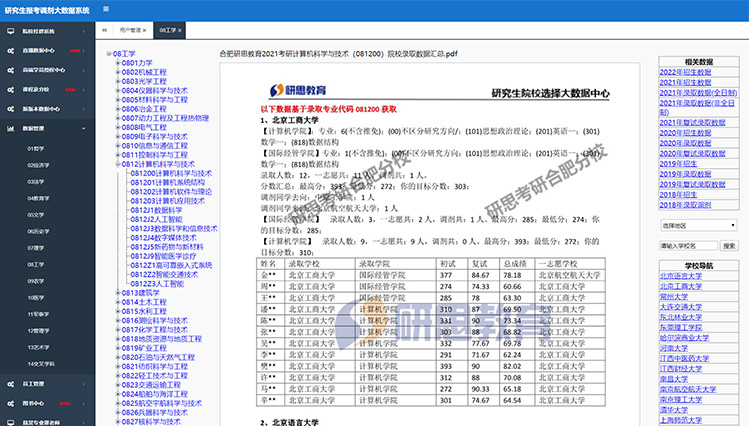
Task: Focus the 请输入学校名 search field
Action: 688,246
